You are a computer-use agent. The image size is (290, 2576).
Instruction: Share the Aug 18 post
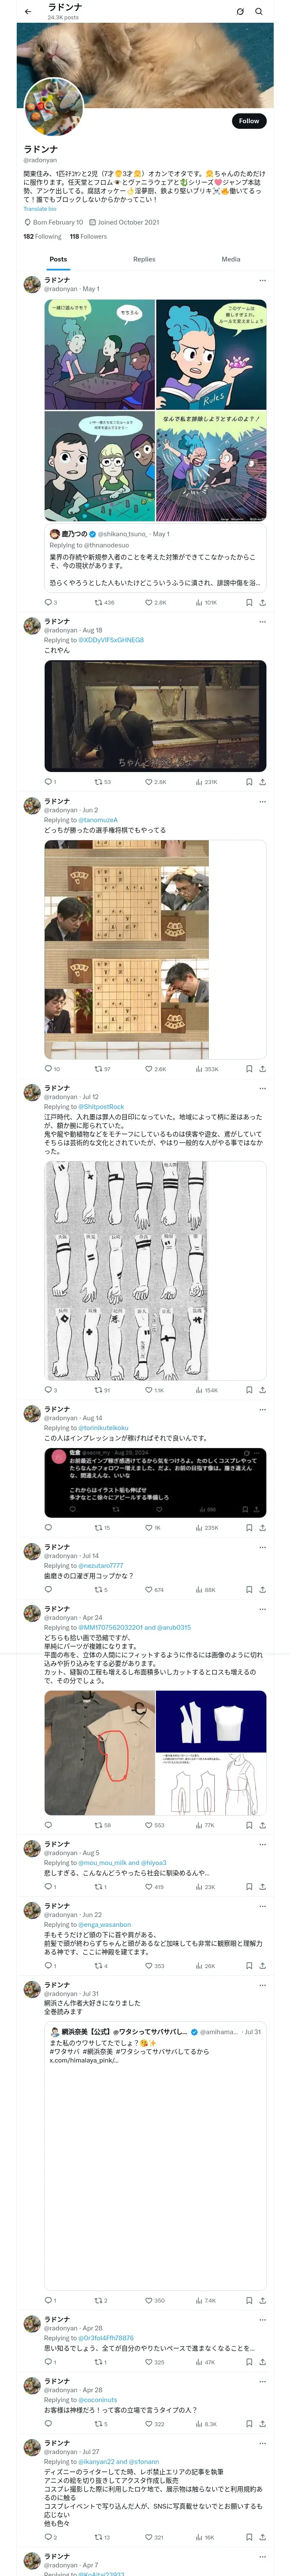pyautogui.click(x=262, y=782)
